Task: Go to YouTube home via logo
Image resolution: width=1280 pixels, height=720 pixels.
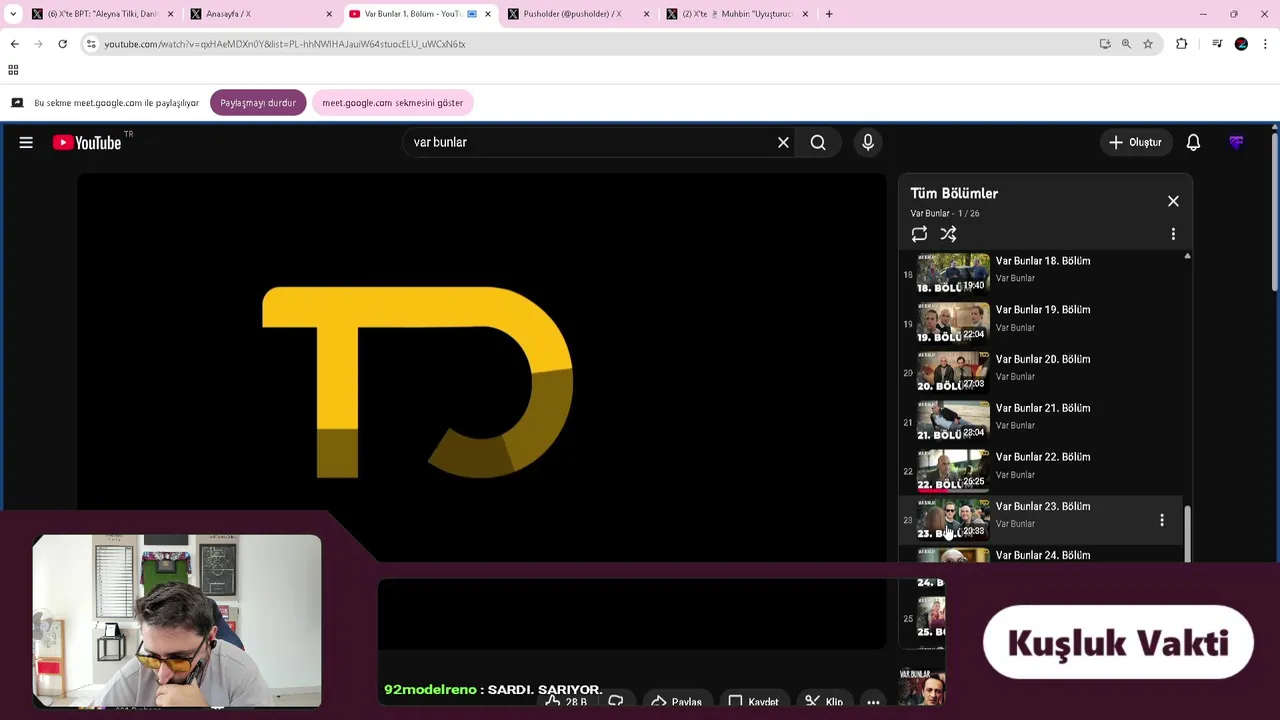Action: [x=87, y=143]
